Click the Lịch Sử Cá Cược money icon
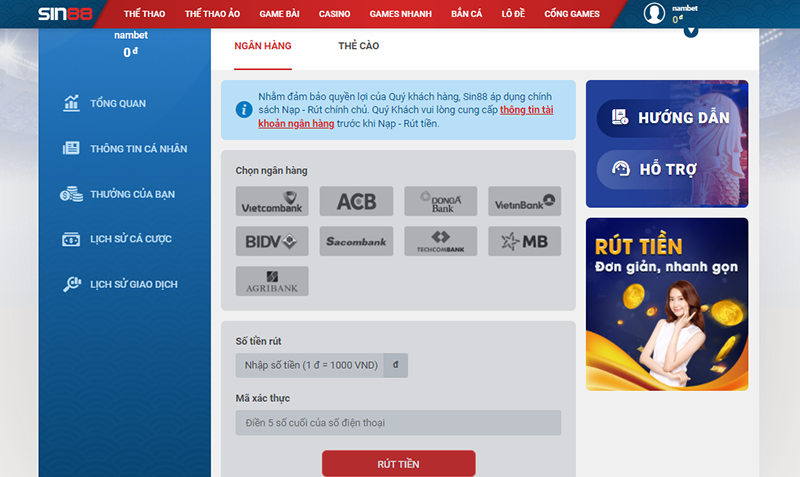The width and height of the screenshot is (800, 477). [71, 239]
